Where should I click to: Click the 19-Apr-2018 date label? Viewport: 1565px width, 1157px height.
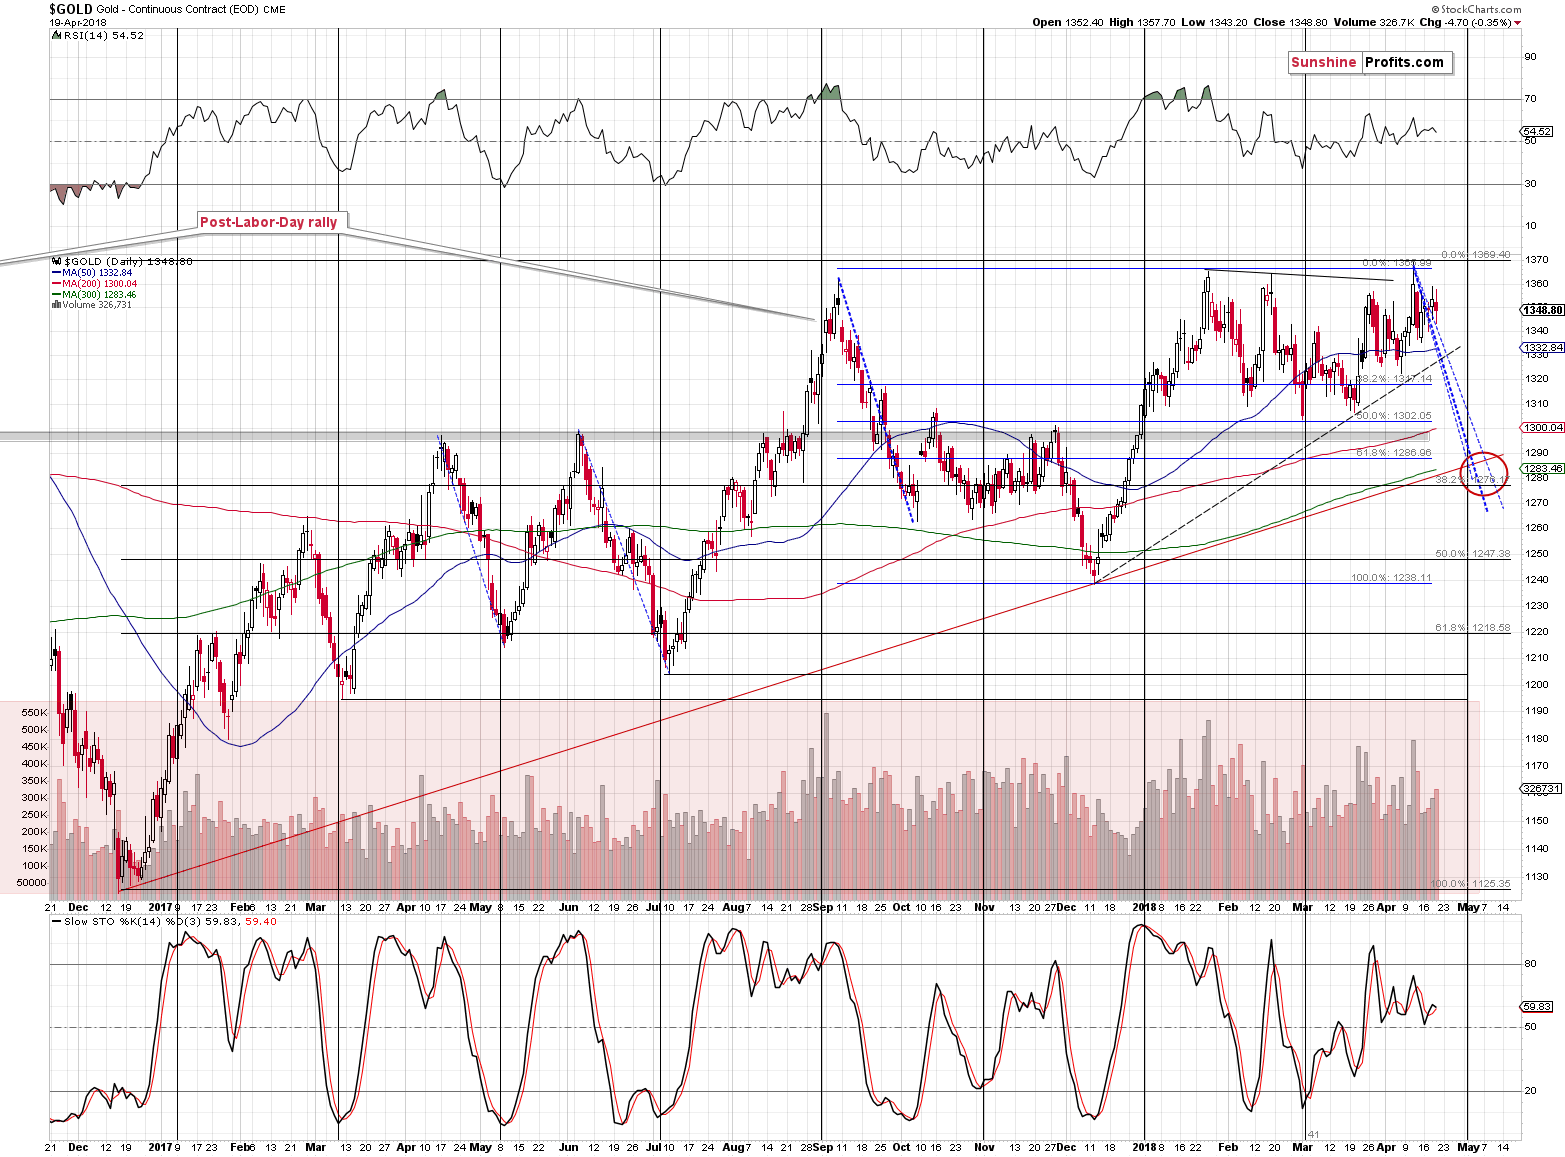77,22
